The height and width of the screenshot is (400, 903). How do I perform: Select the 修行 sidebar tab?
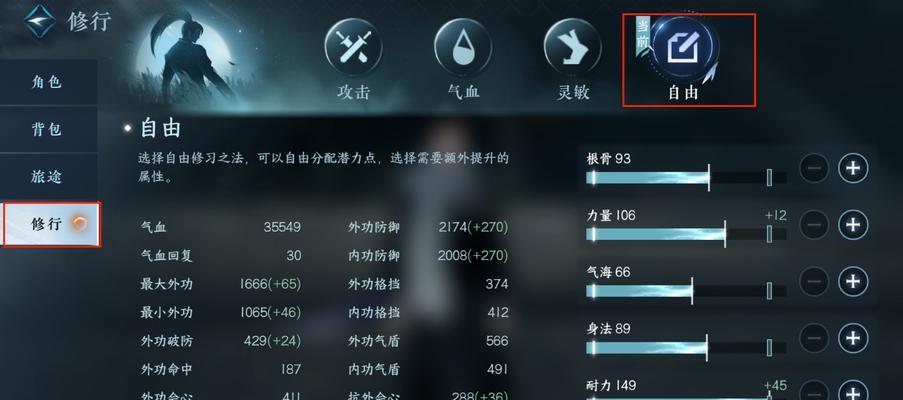coord(51,224)
